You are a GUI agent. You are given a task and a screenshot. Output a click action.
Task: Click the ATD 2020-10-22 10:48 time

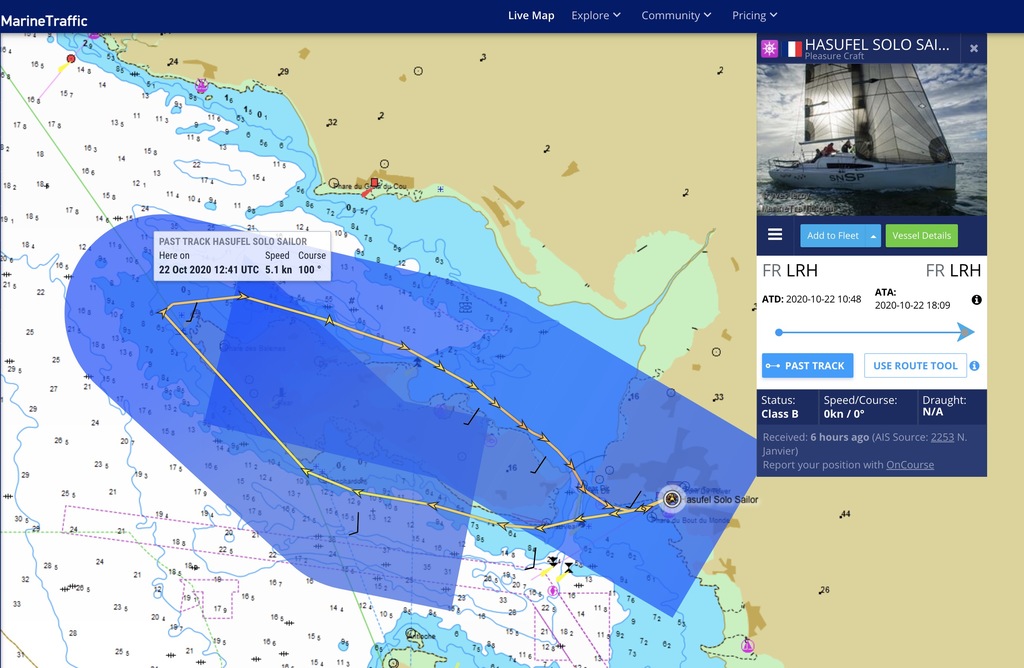(x=823, y=299)
